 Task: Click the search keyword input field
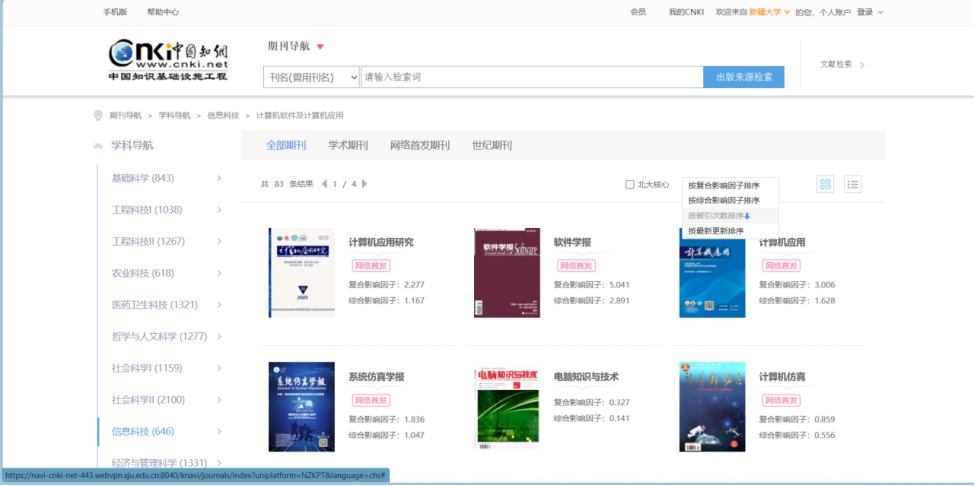(532, 77)
